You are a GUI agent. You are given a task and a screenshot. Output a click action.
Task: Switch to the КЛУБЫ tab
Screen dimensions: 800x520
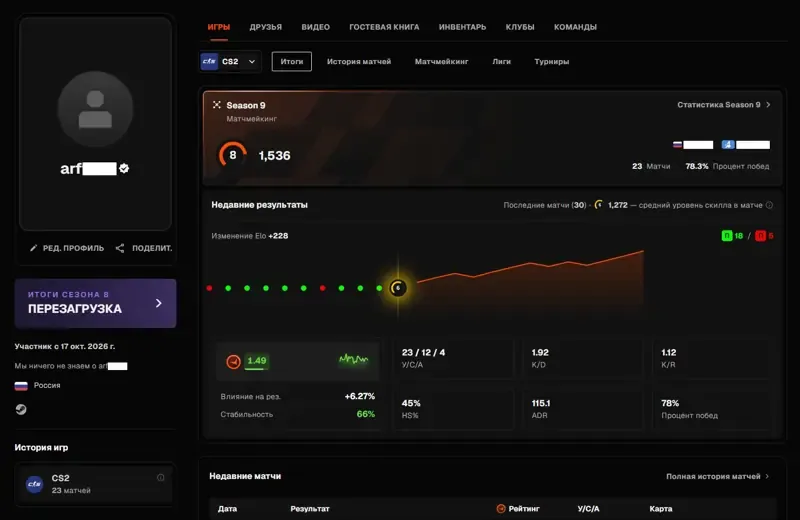tap(520, 27)
